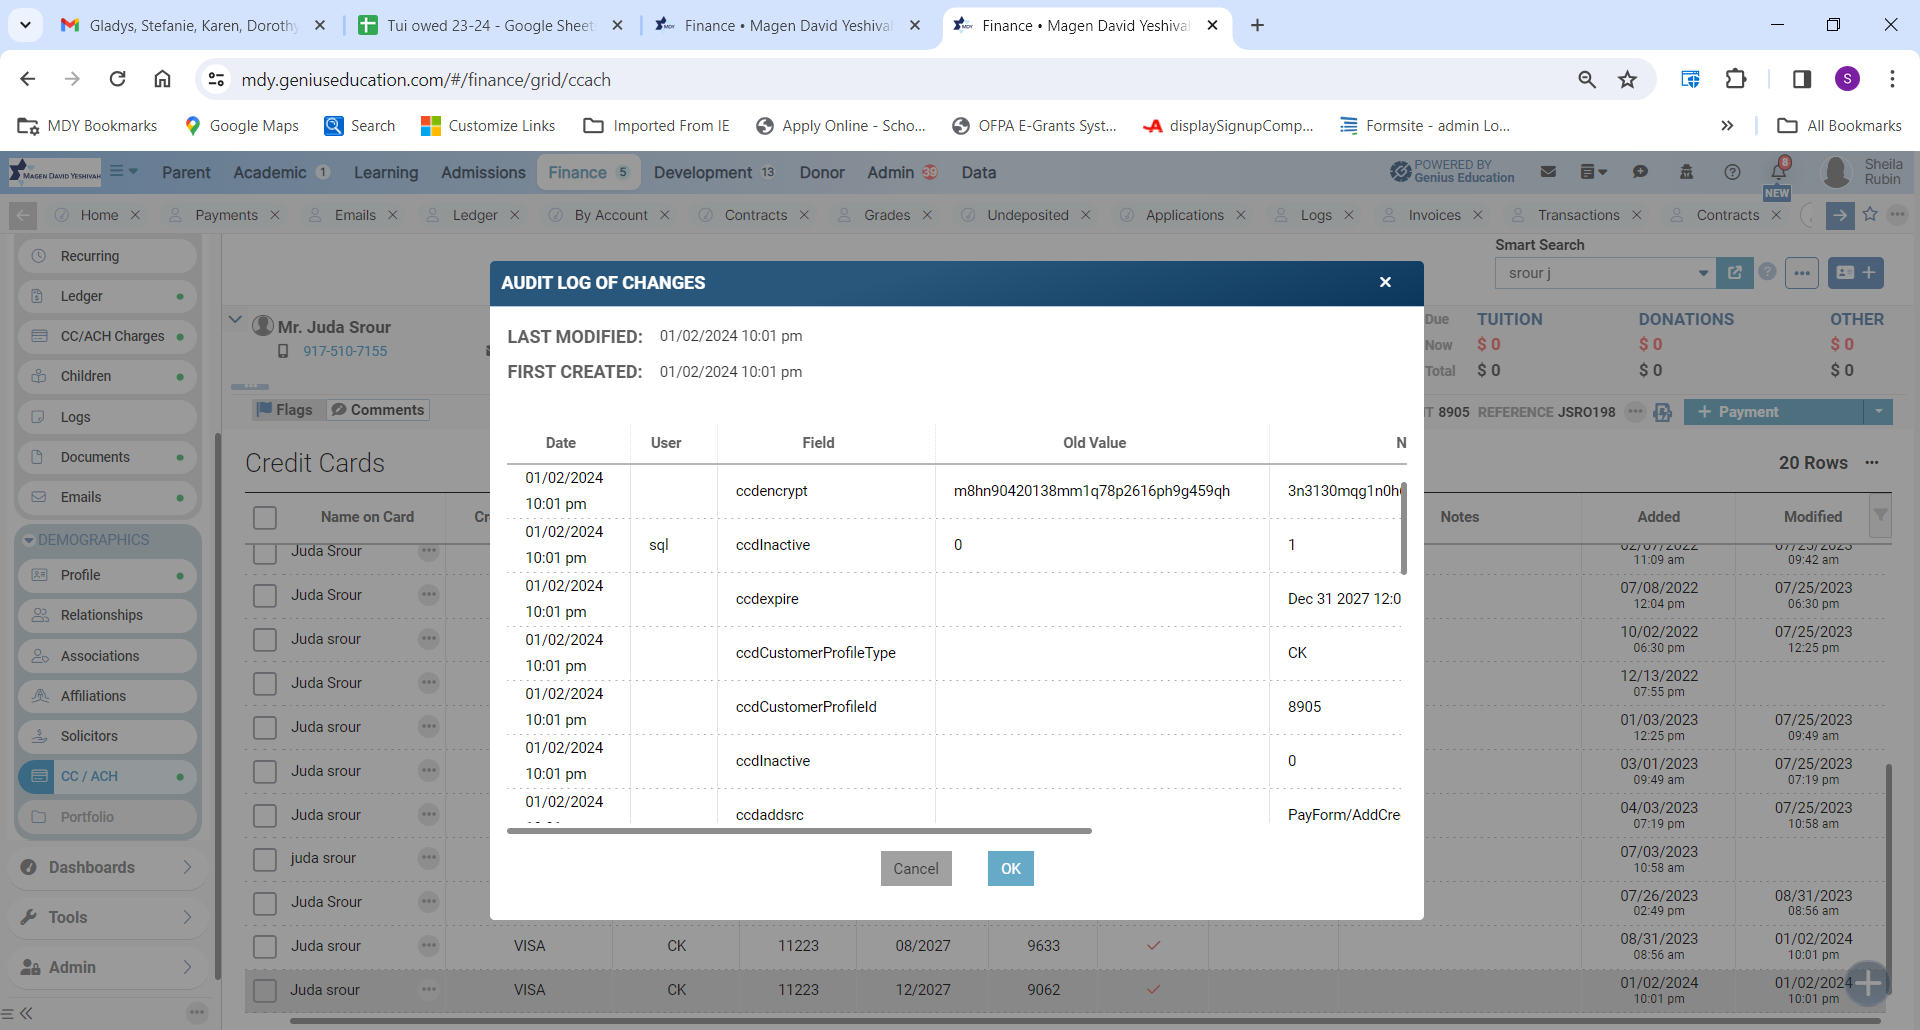Close the Payments tab
1920x1030 pixels.
(275, 215)
